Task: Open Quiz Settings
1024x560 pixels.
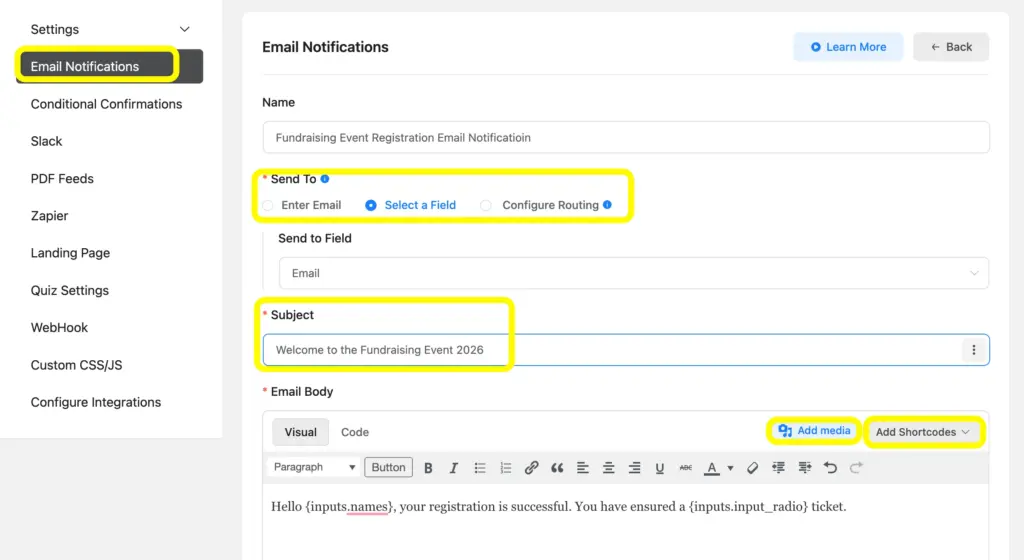Action: [70, 290]
